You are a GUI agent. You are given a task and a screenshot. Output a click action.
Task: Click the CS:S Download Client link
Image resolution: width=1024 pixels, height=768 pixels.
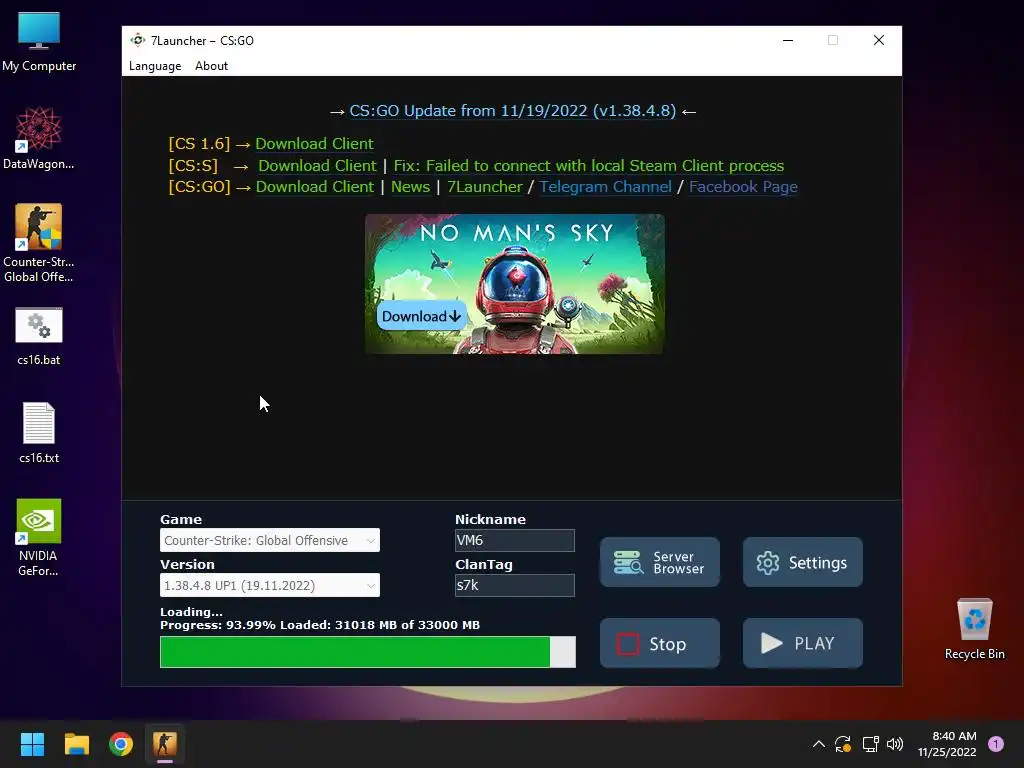[317, 166]
